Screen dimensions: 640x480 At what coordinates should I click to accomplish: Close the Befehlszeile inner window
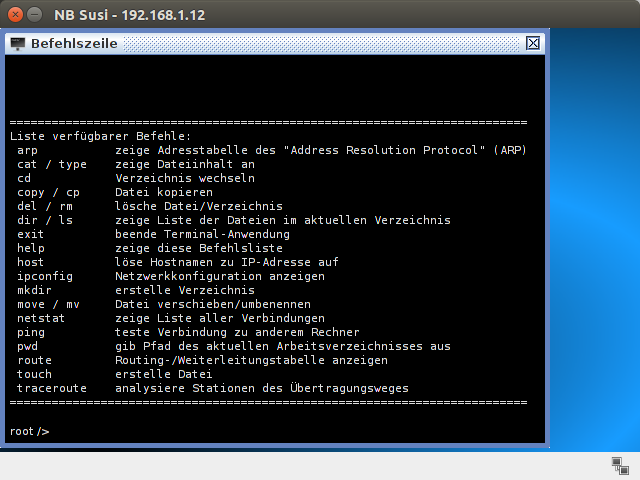[533, 43]
